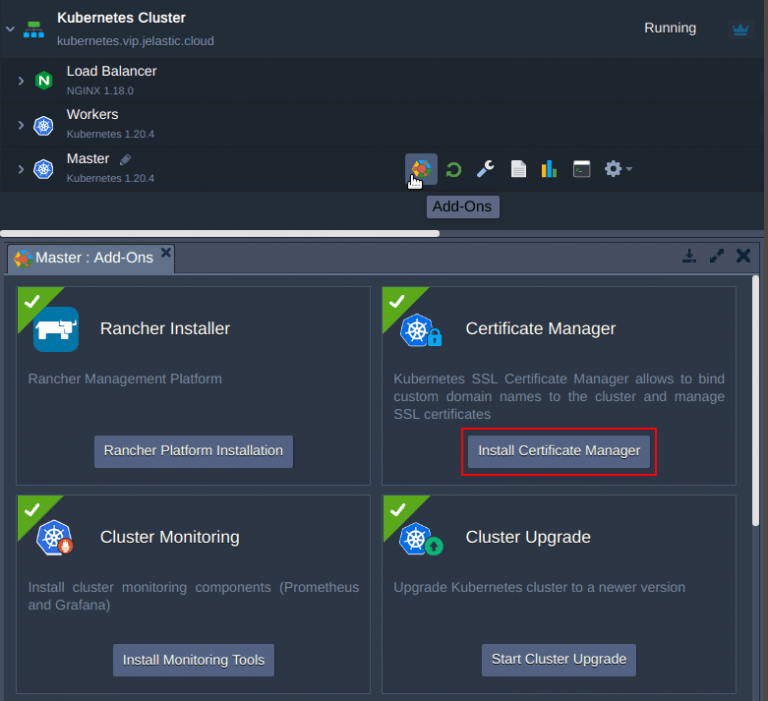Click the Rancher Management Platform description

click(125, 379)
